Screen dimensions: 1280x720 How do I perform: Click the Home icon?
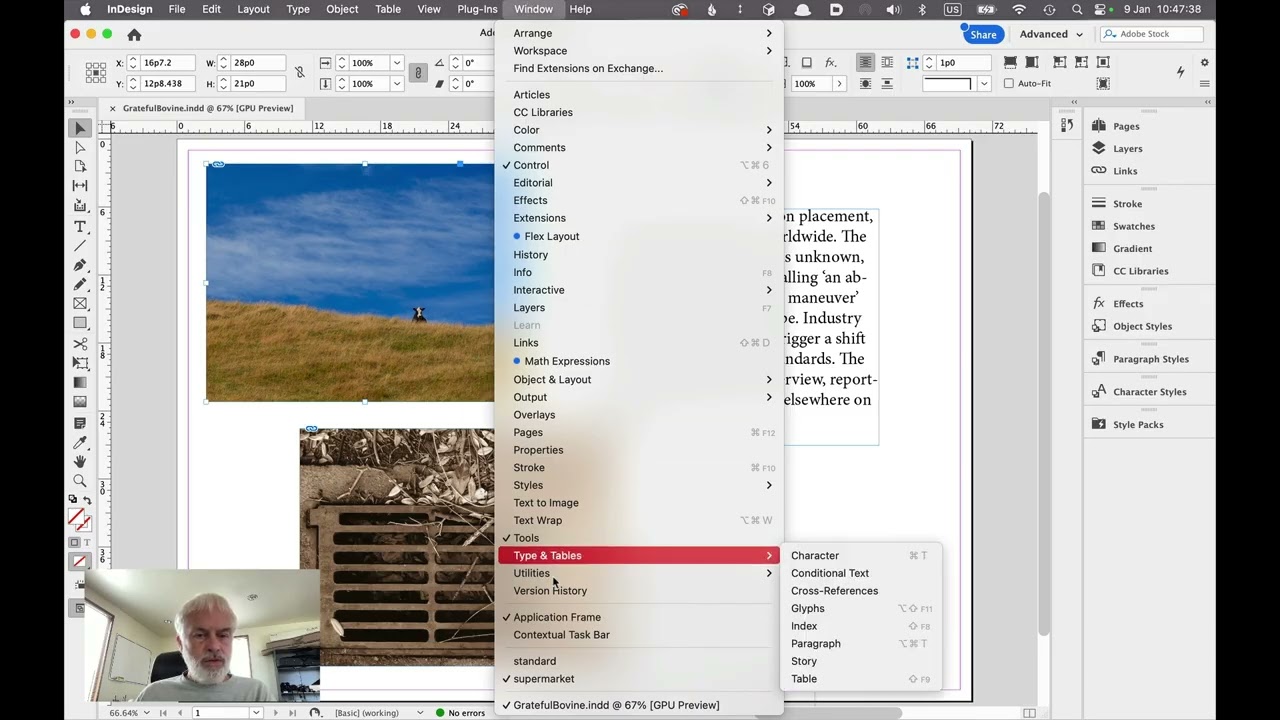134,34
